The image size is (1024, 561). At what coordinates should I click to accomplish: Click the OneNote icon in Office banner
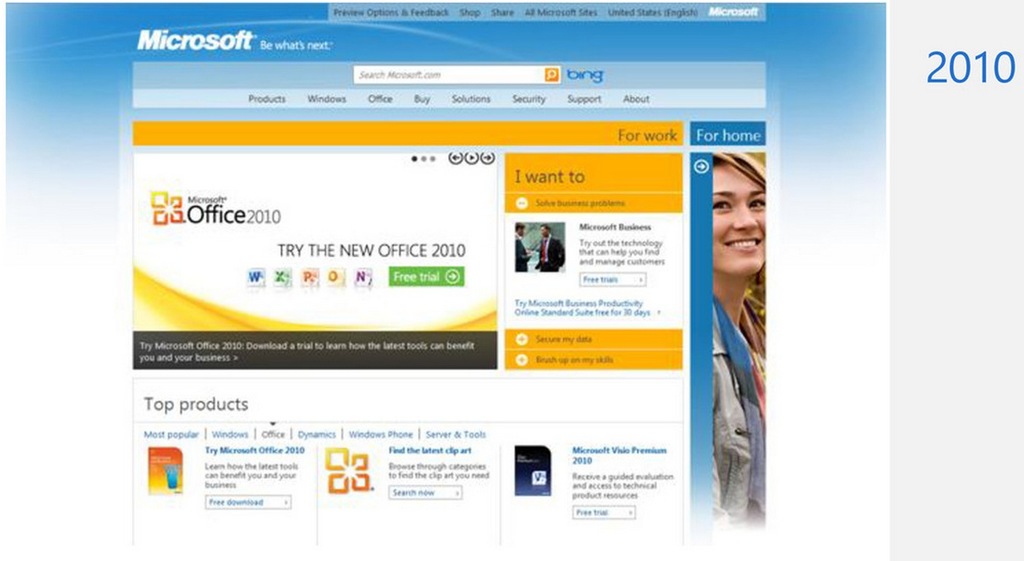pyautogui.click(x=363, y=278)
